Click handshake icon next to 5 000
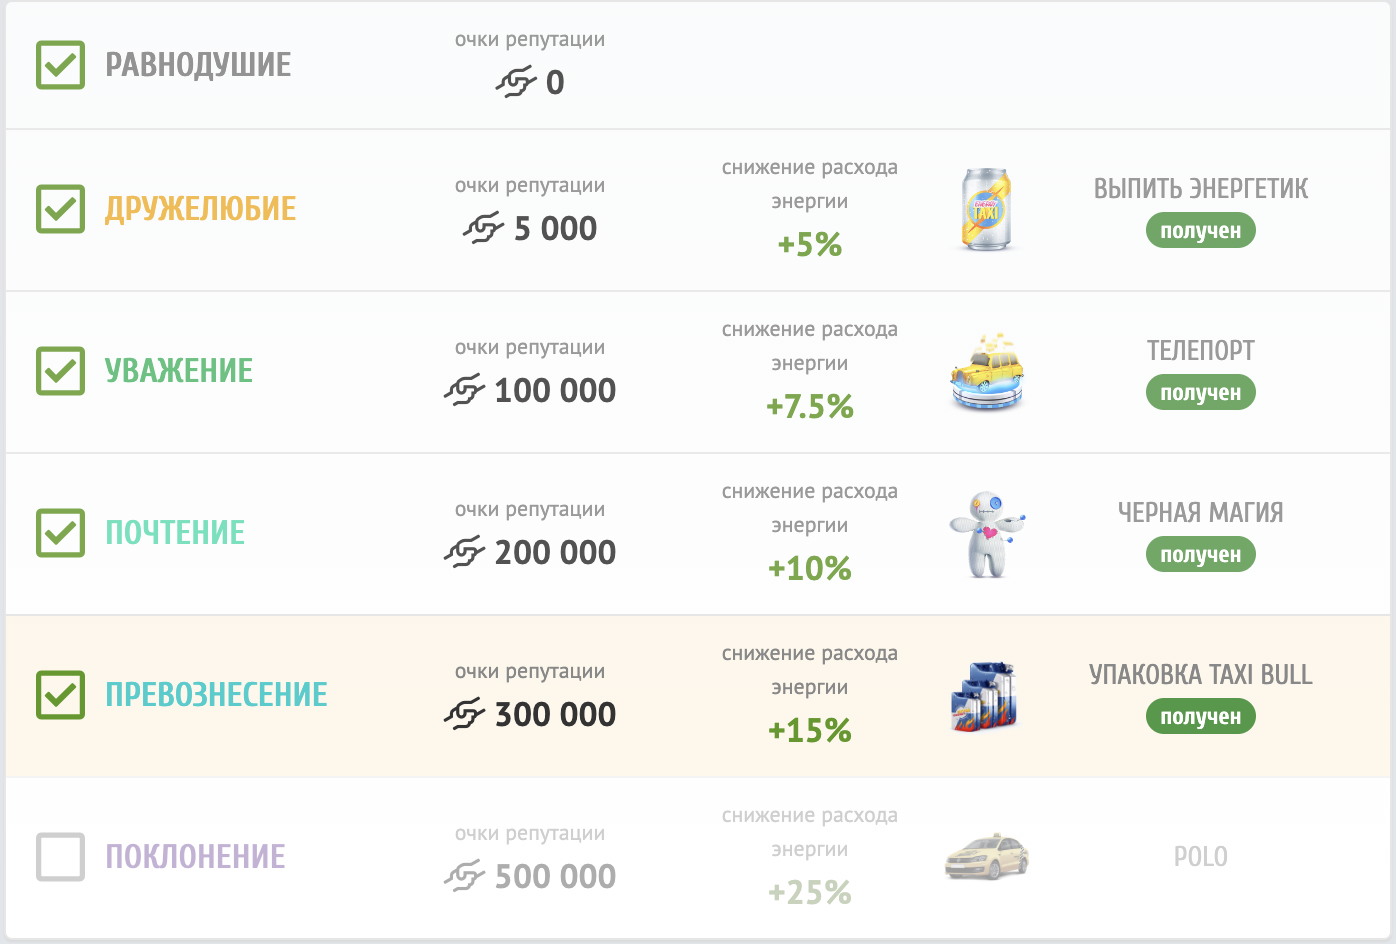 (483, 228)
